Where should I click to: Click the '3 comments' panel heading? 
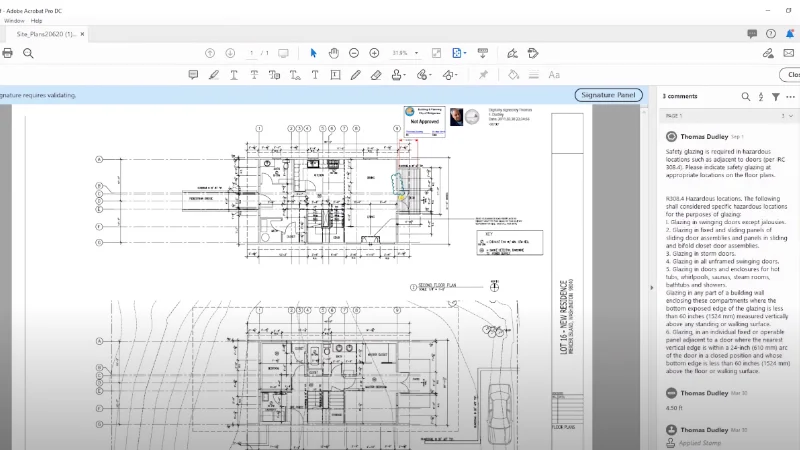tap(680, 96)
